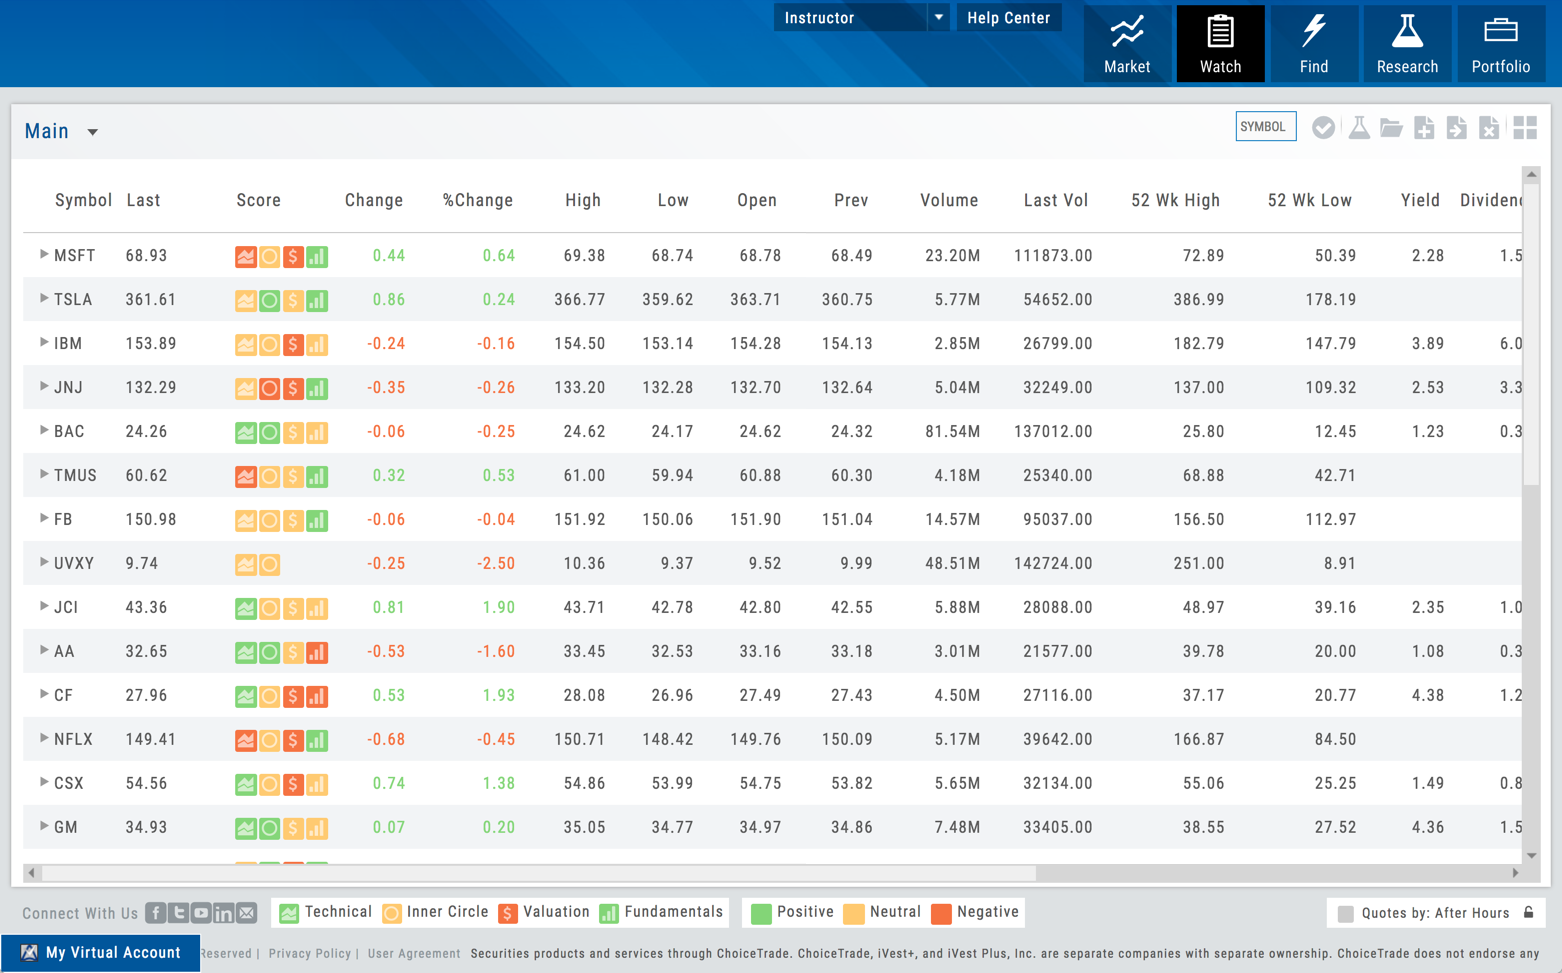Open the Portfolio tab
1562x973 pixels.
tap(1501, 44)
